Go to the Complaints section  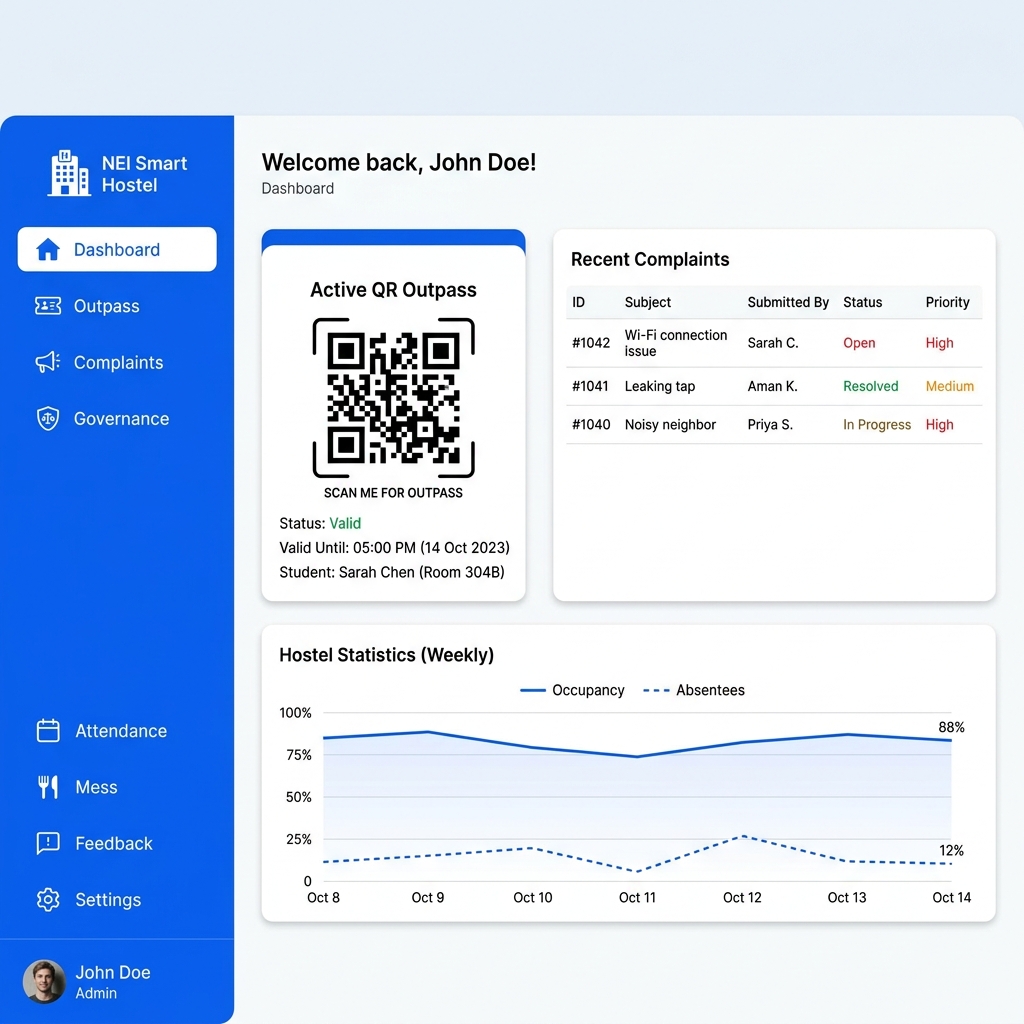pos(117,362)
